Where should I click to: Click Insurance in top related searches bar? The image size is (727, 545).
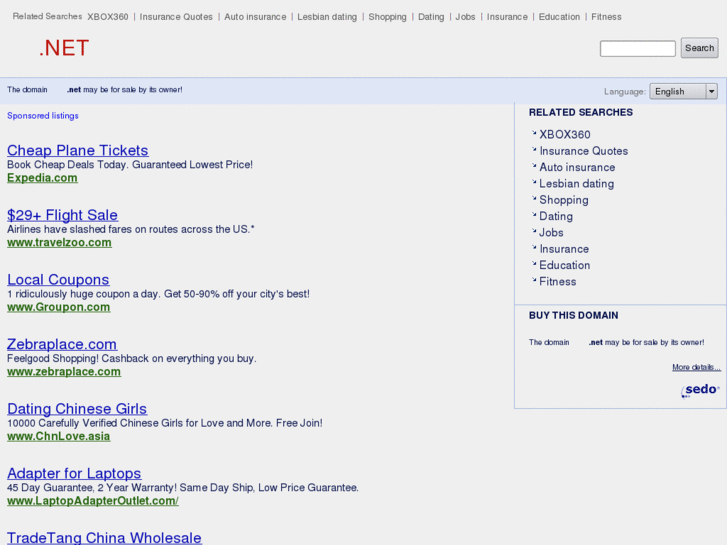coord(507,17)
